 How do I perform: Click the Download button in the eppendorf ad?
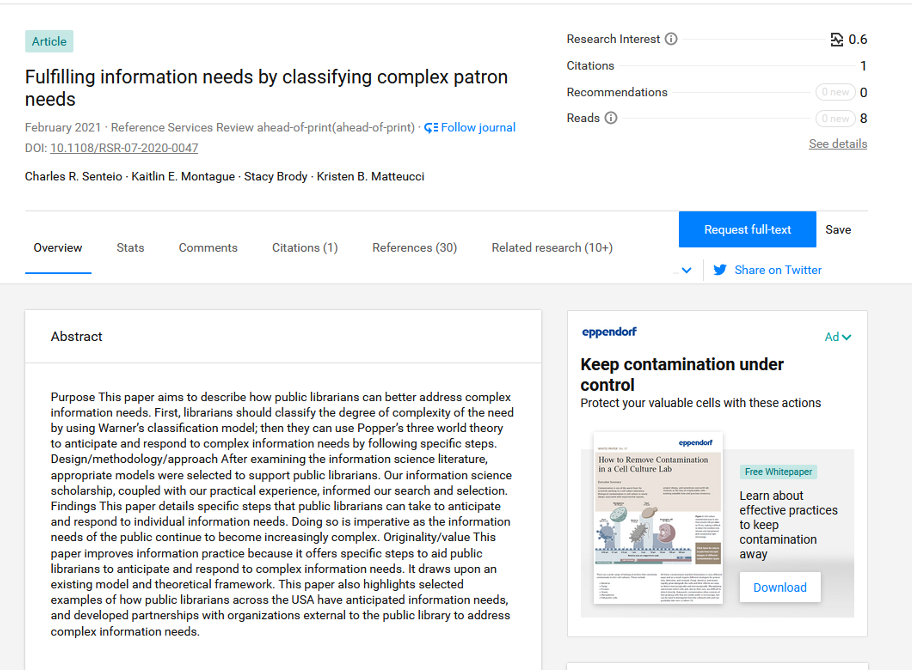[780, 587]
